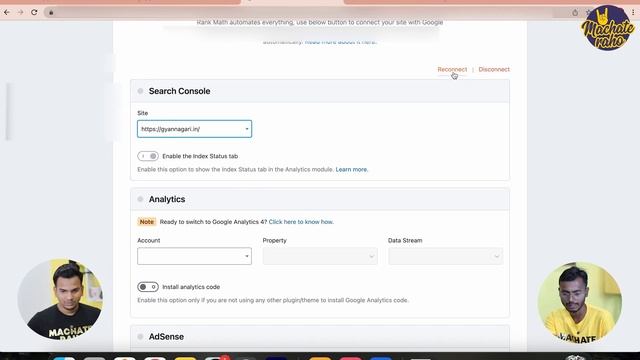The height and width of the screenshot is (360, 640).
Task: Toggle Enable the Index Status tab switch
Action: tap(148, 156)
